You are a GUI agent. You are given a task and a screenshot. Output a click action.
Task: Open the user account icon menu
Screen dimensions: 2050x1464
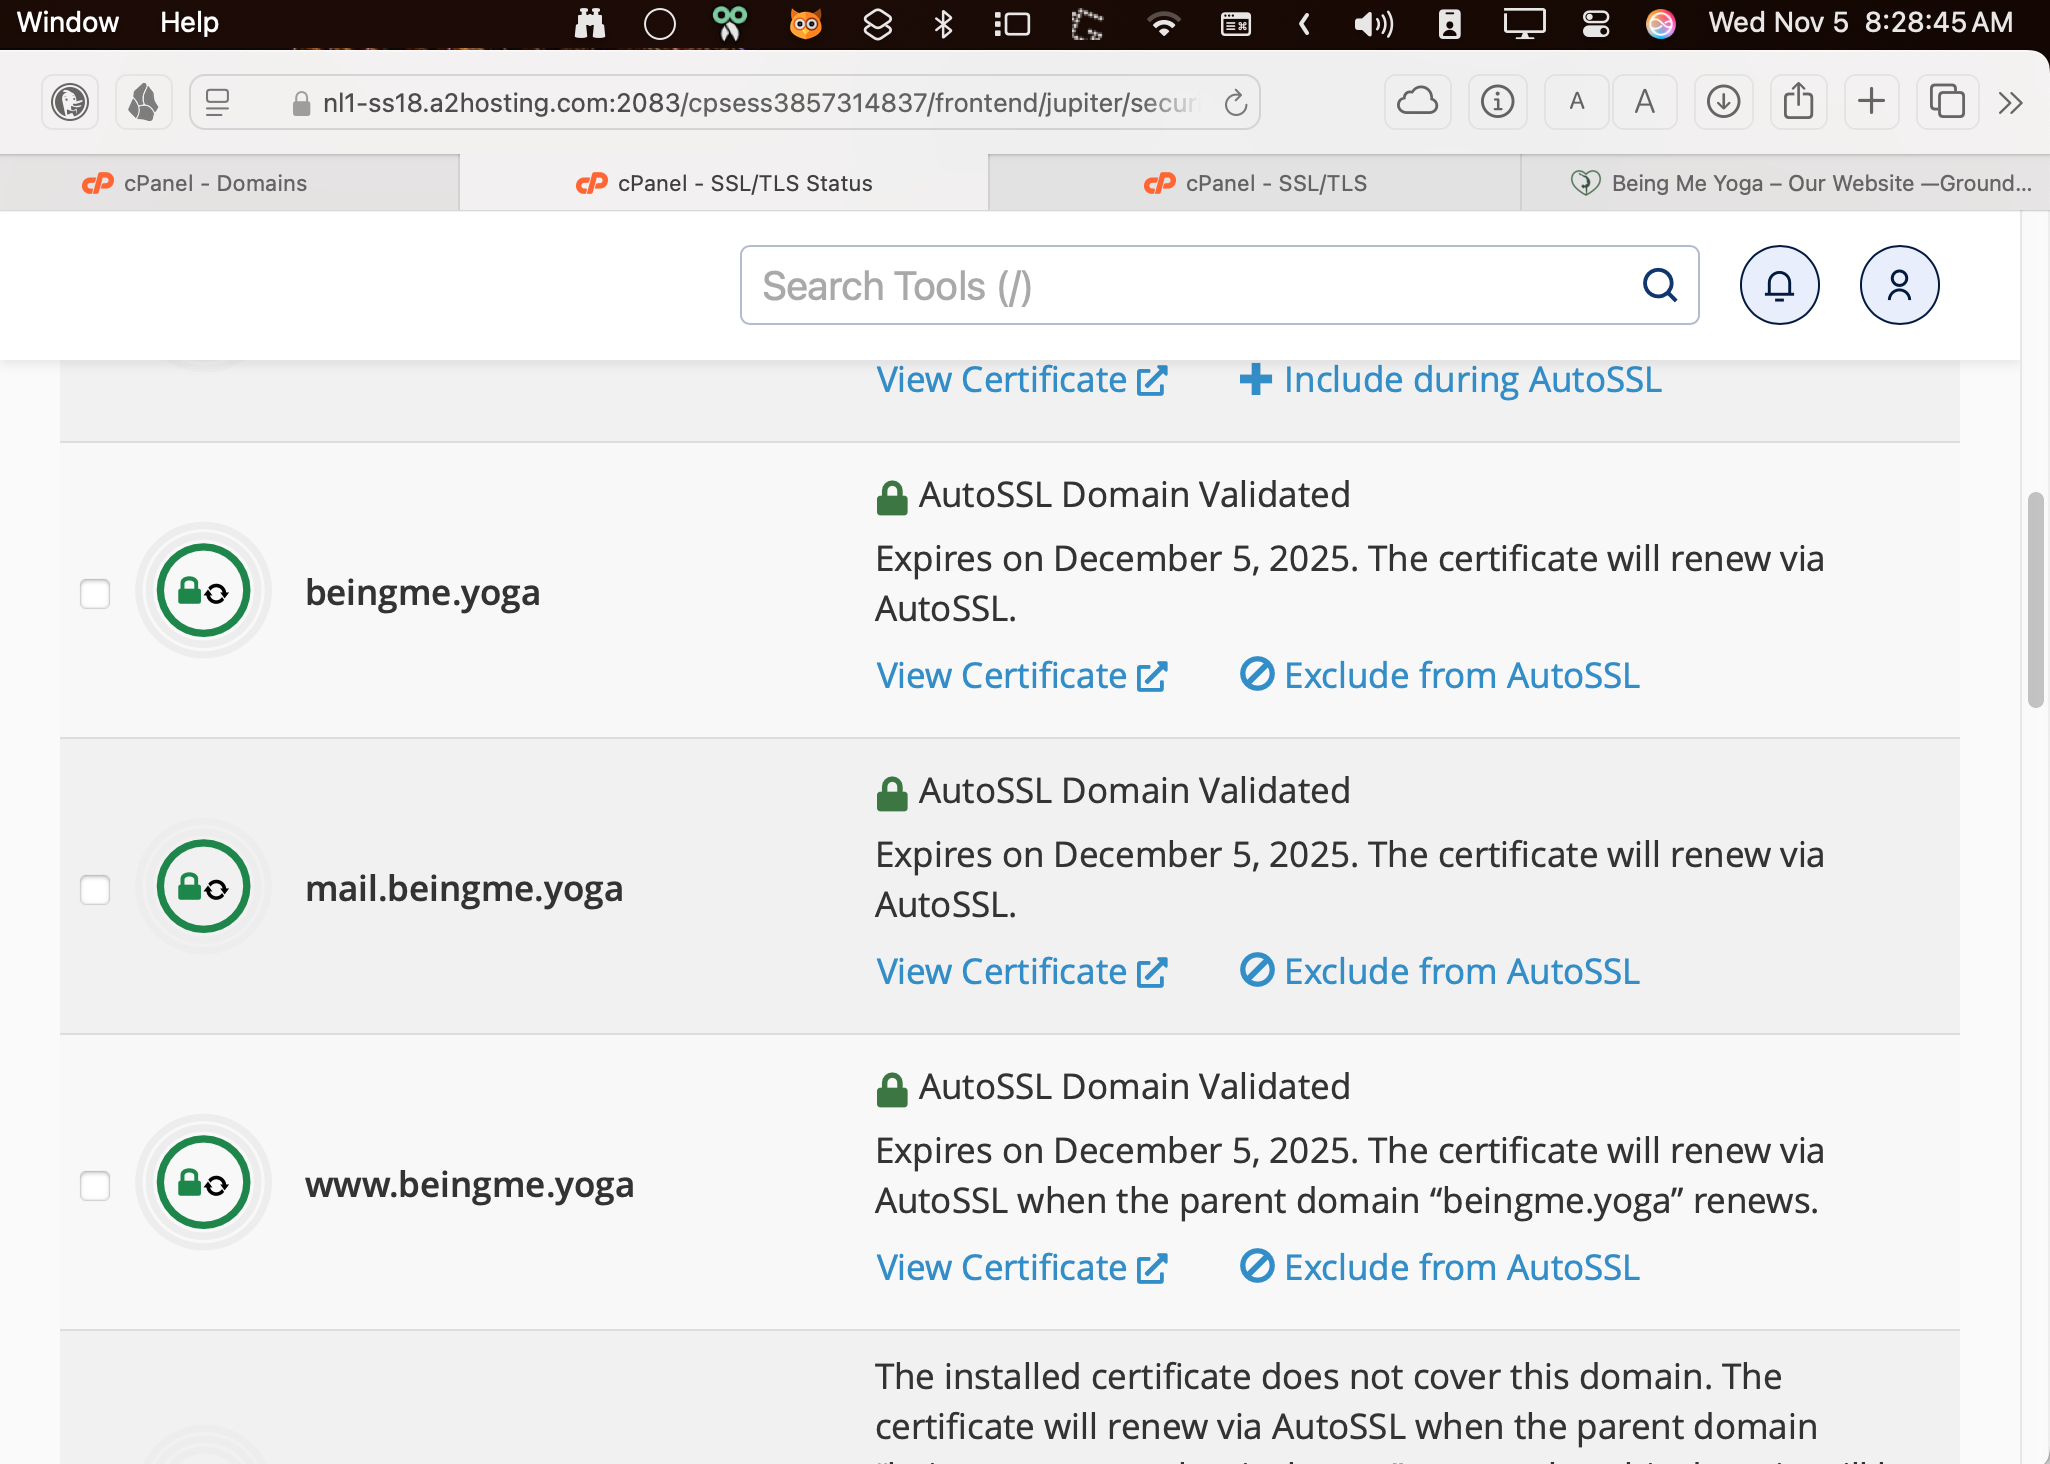tap(1899, 286)
